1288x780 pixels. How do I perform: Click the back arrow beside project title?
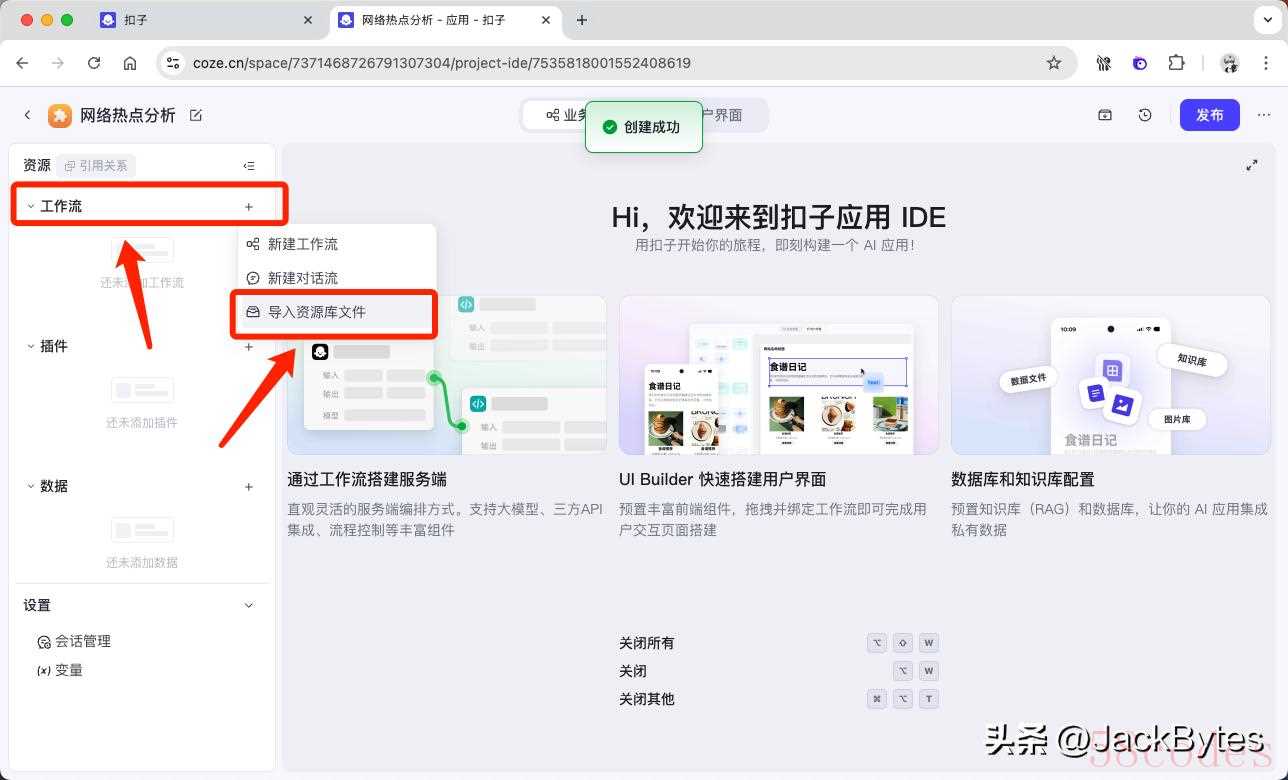click(28, 115)
